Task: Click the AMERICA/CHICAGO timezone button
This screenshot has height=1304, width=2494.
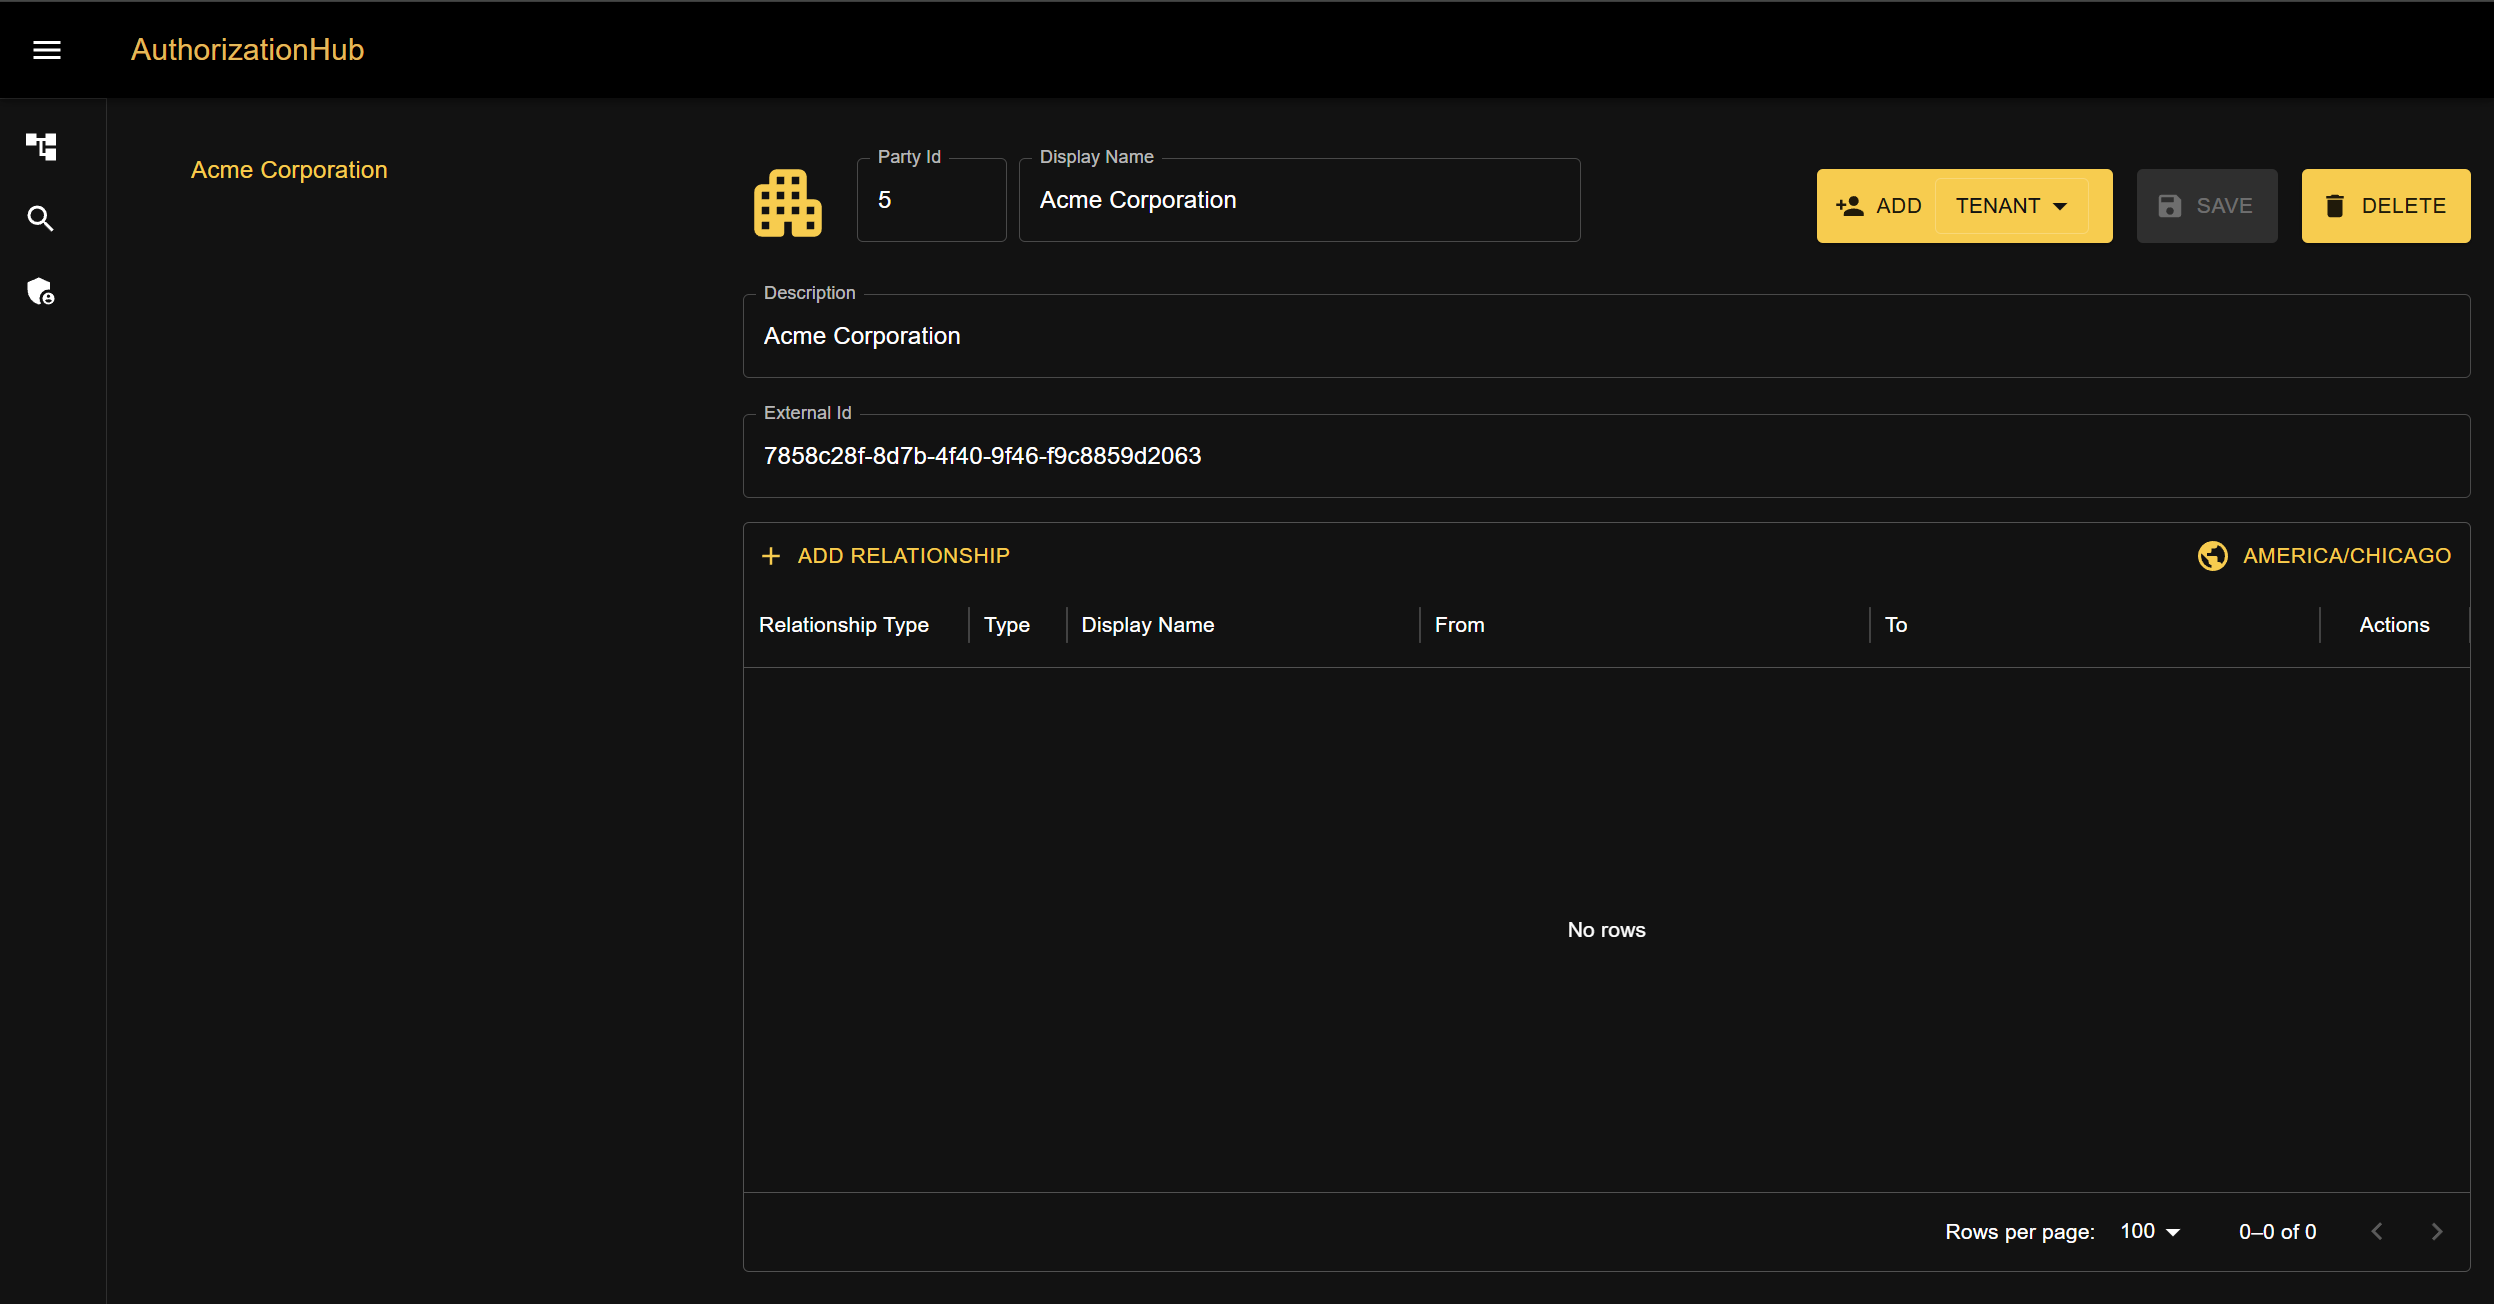Action: pos(2324,556)
